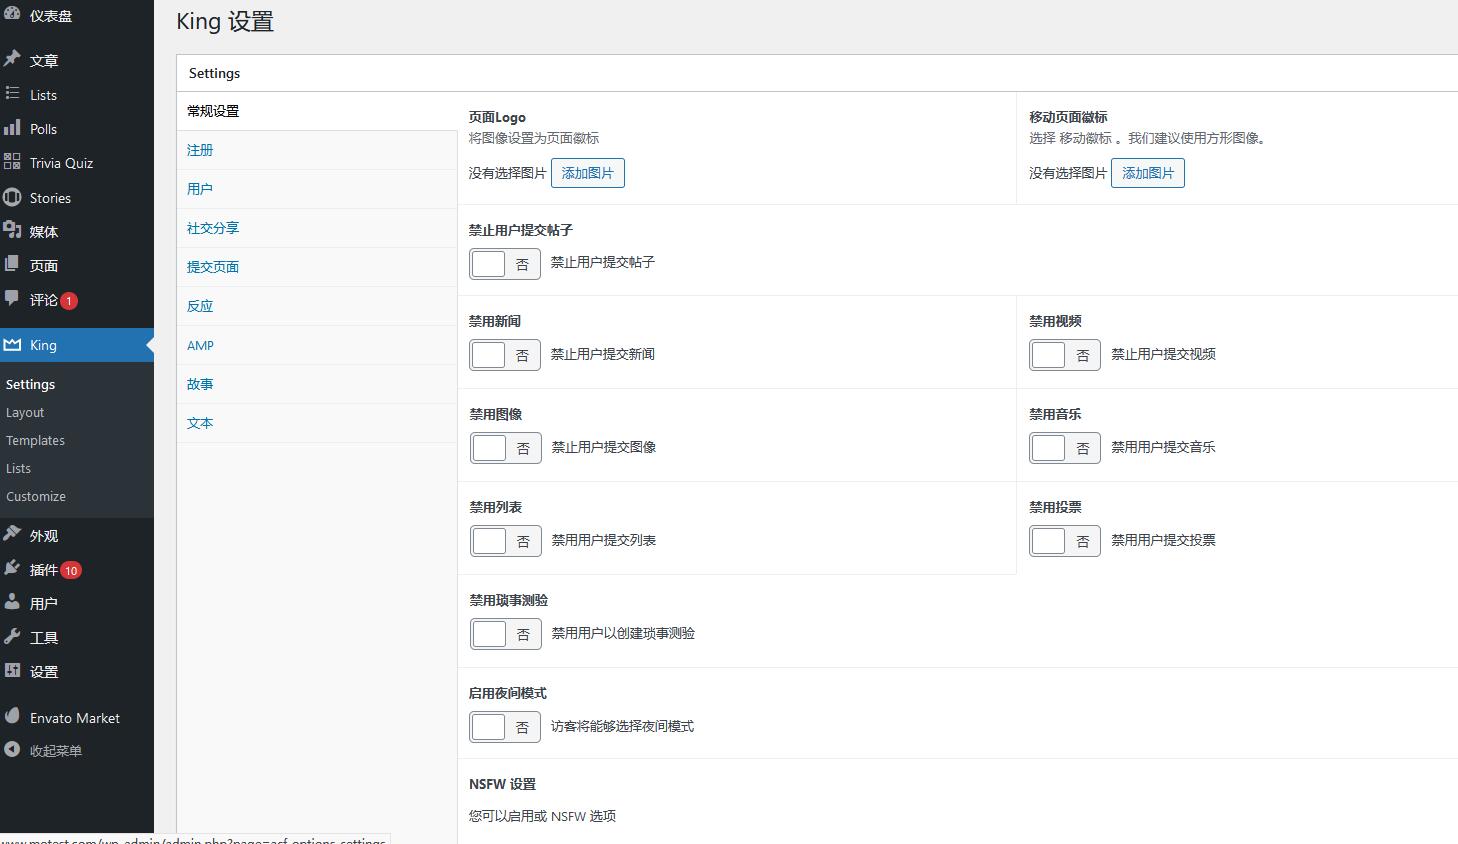Toggle 禁用投票 switch
This screenshot has width=1458, height=844.
[x=1065, y=541]
